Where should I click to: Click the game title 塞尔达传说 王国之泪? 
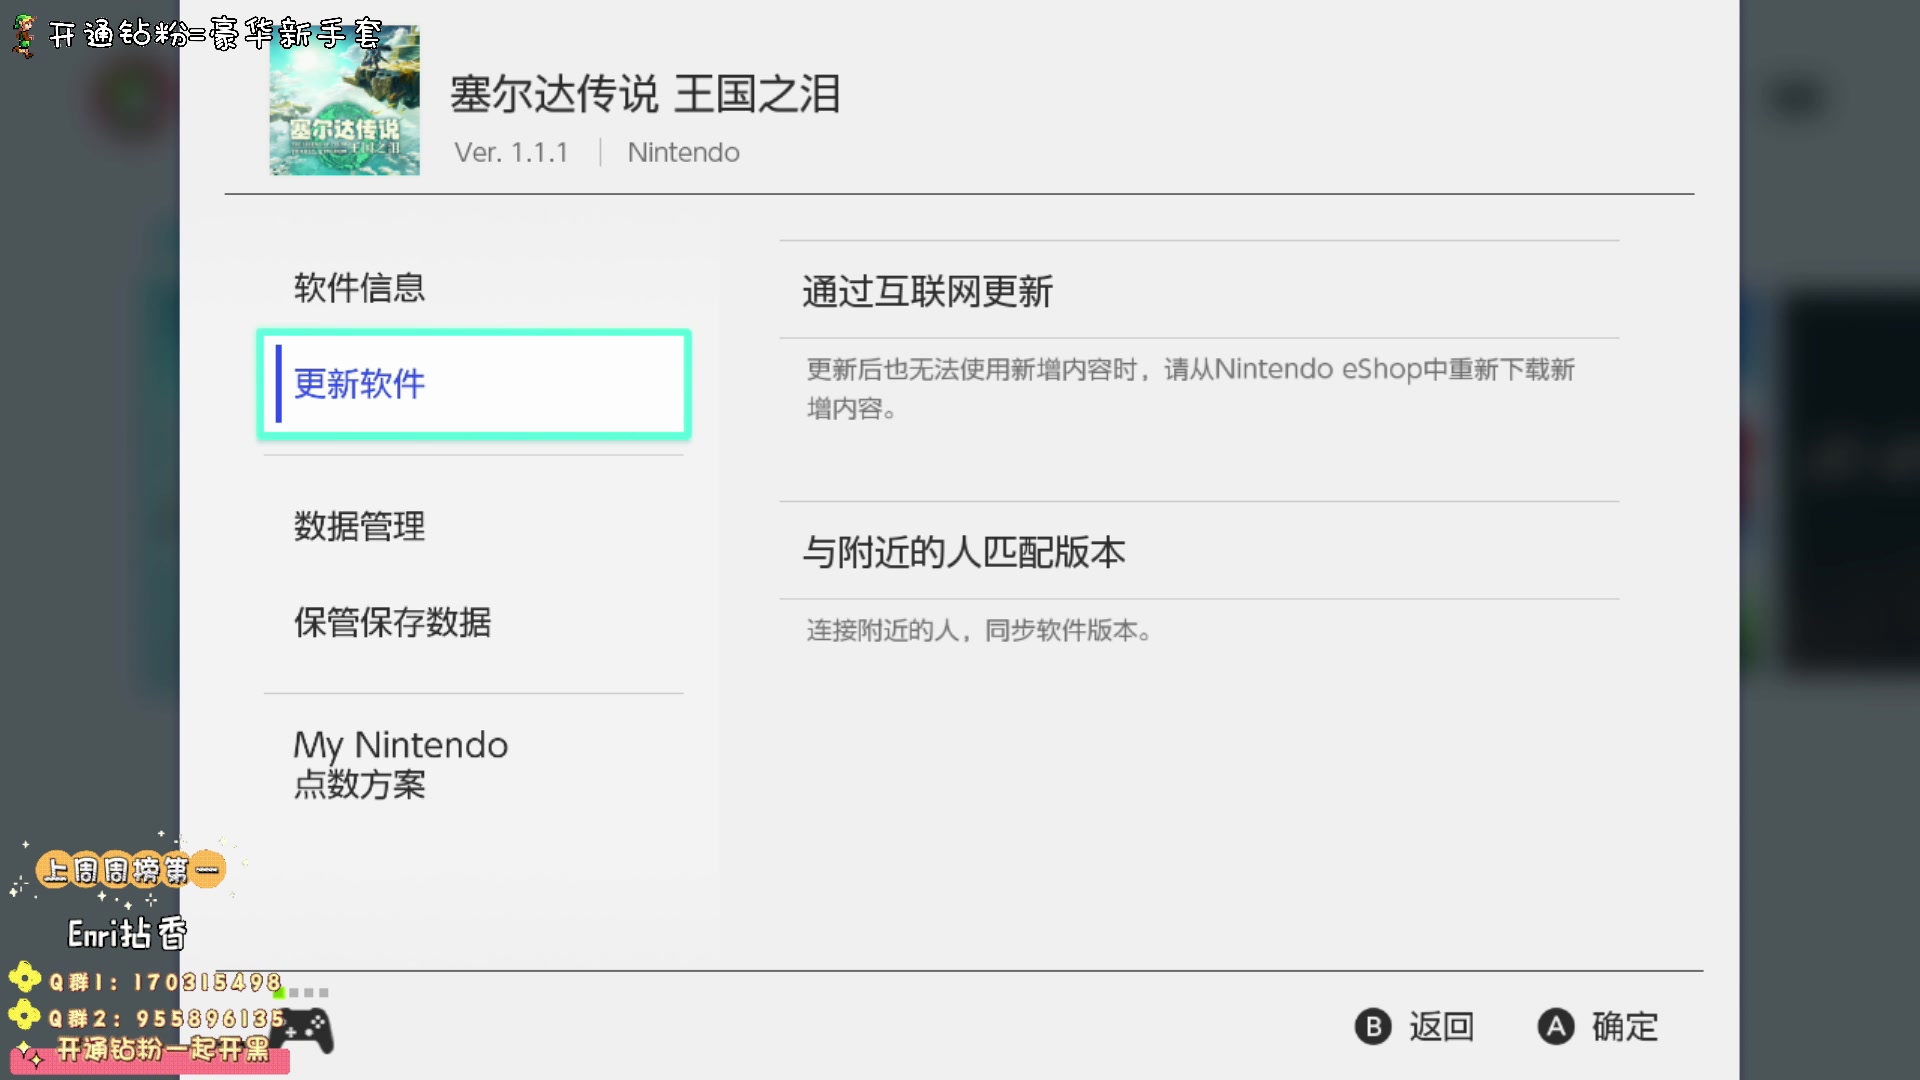644,94
